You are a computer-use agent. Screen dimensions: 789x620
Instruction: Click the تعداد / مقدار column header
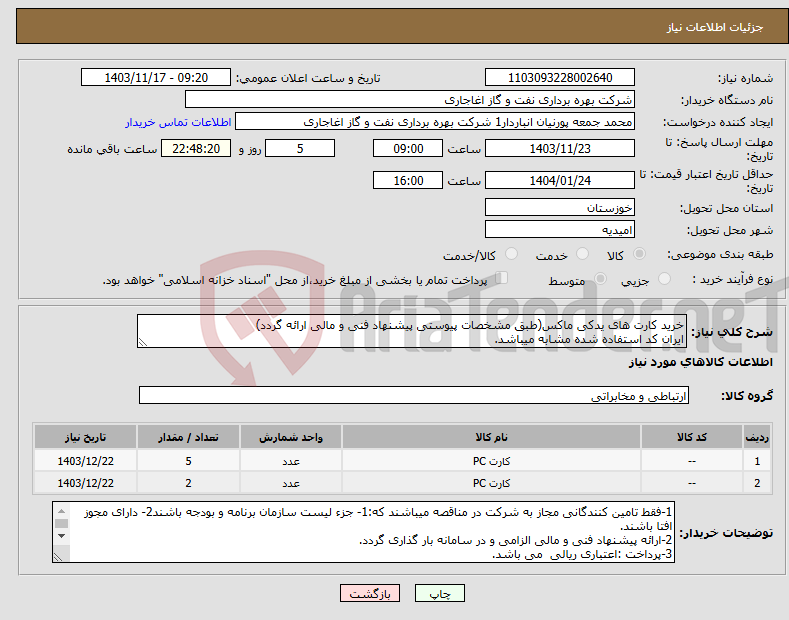point(188,437)
